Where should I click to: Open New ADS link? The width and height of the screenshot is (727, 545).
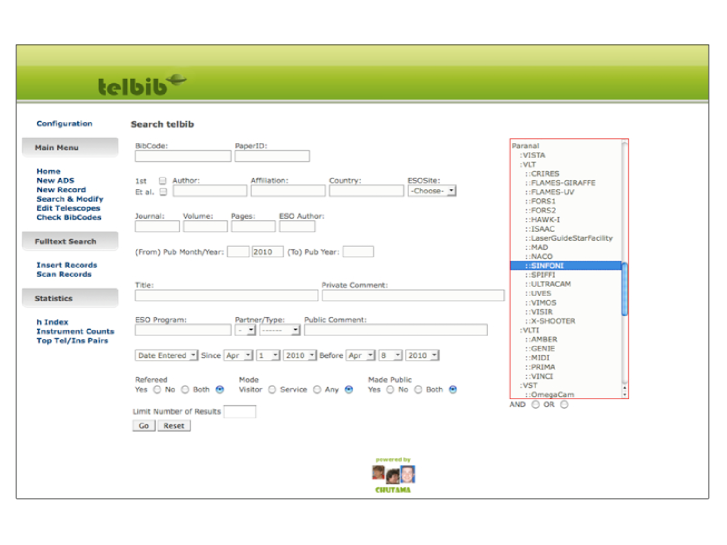(x=55, y=180)
